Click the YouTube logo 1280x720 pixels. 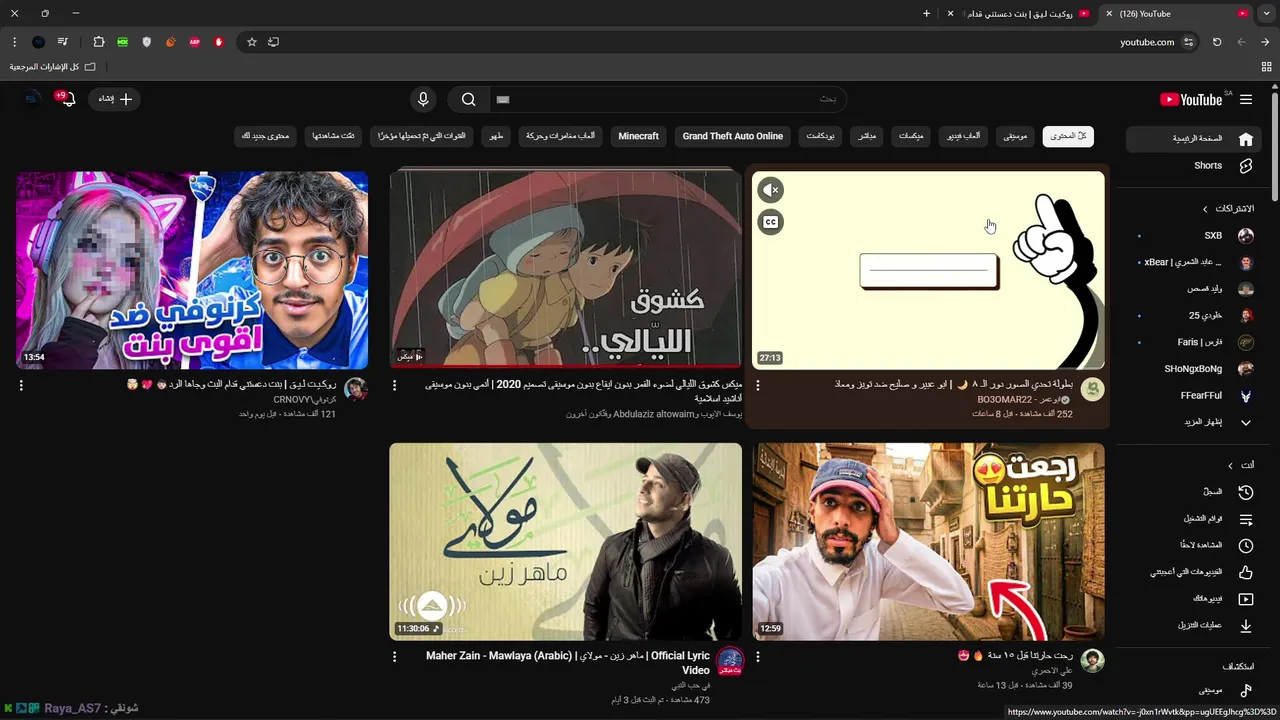tap(1191, 99)
